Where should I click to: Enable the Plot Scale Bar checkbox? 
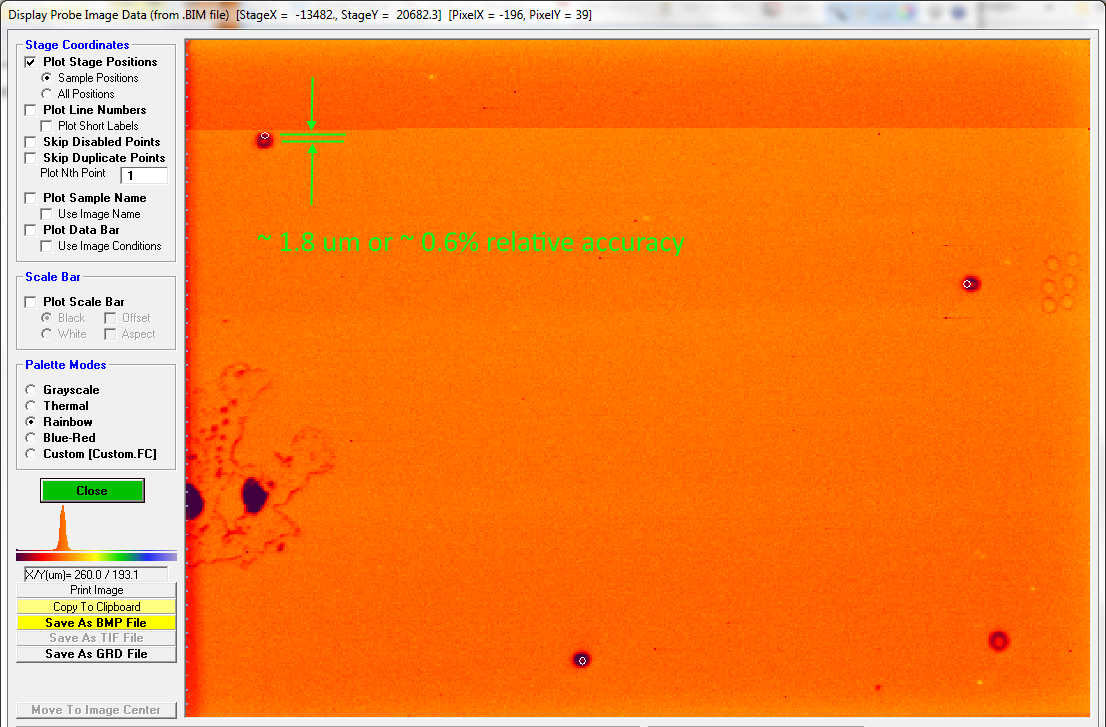30,302
